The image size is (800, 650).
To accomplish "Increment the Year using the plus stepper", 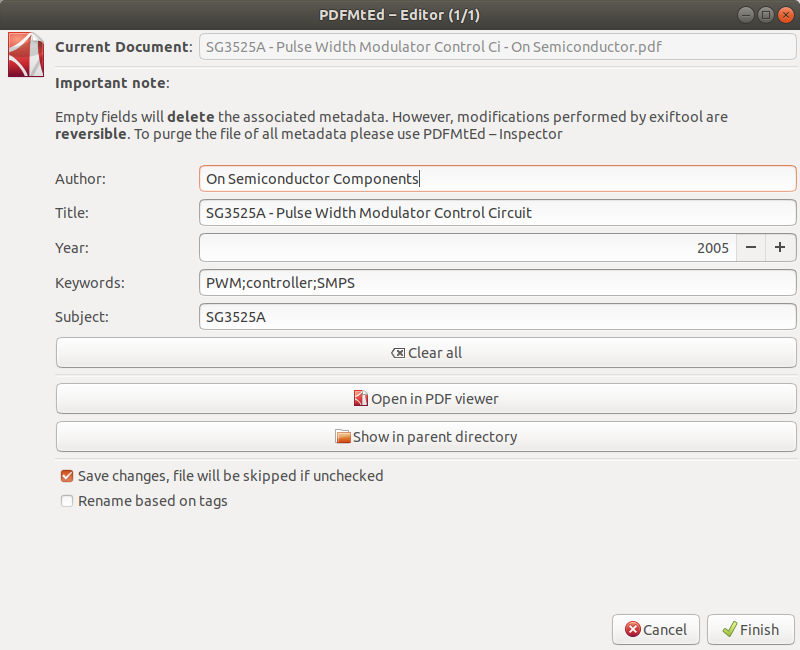I will tap(781, 247).
